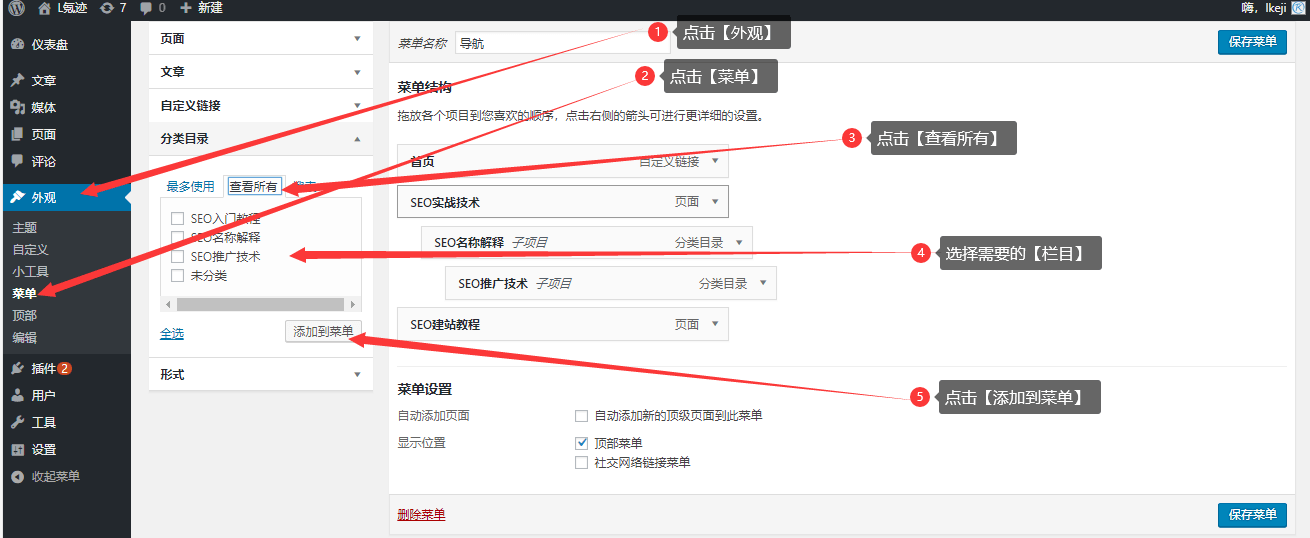Expand SEO建站教程 menu item settings
Screen dimensions: 1310x538
click(x=715, y=325)
